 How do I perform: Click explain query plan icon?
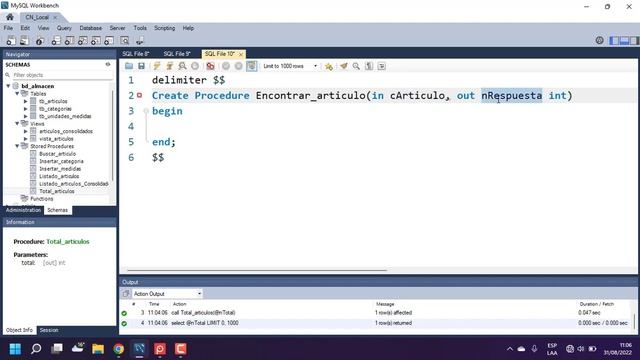(182, 66)
